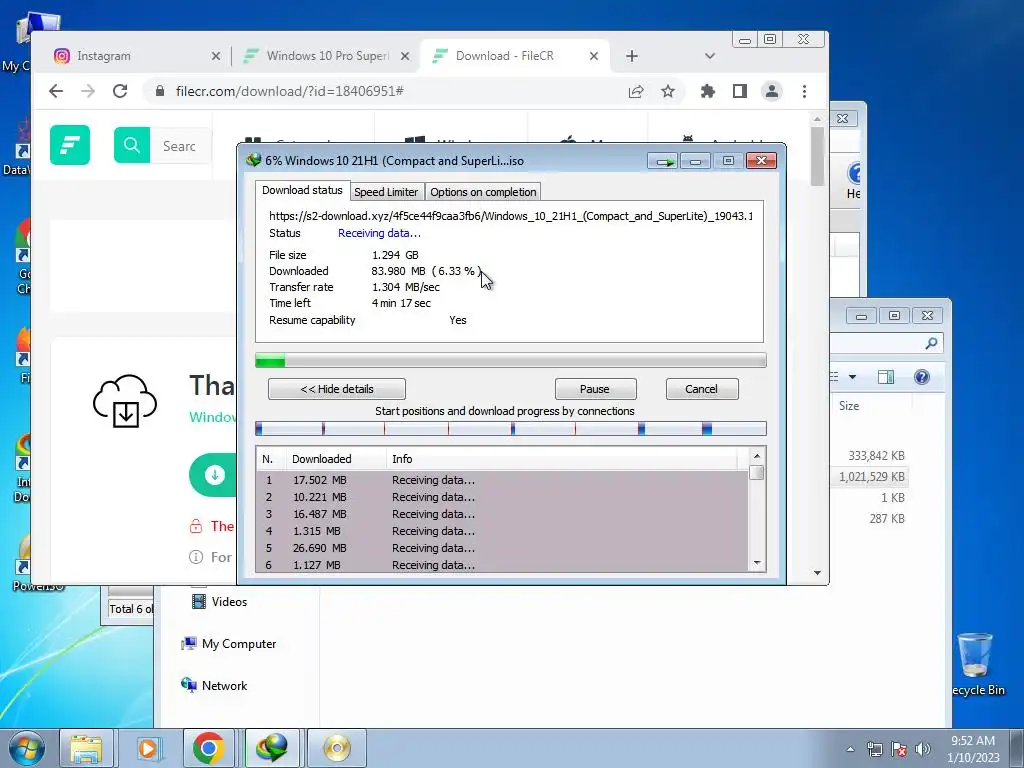The image size is (1024, 768).
Task: Select connection row 5 with 26.690 MB
Action: pyautogui.click(x=502, y=548)
